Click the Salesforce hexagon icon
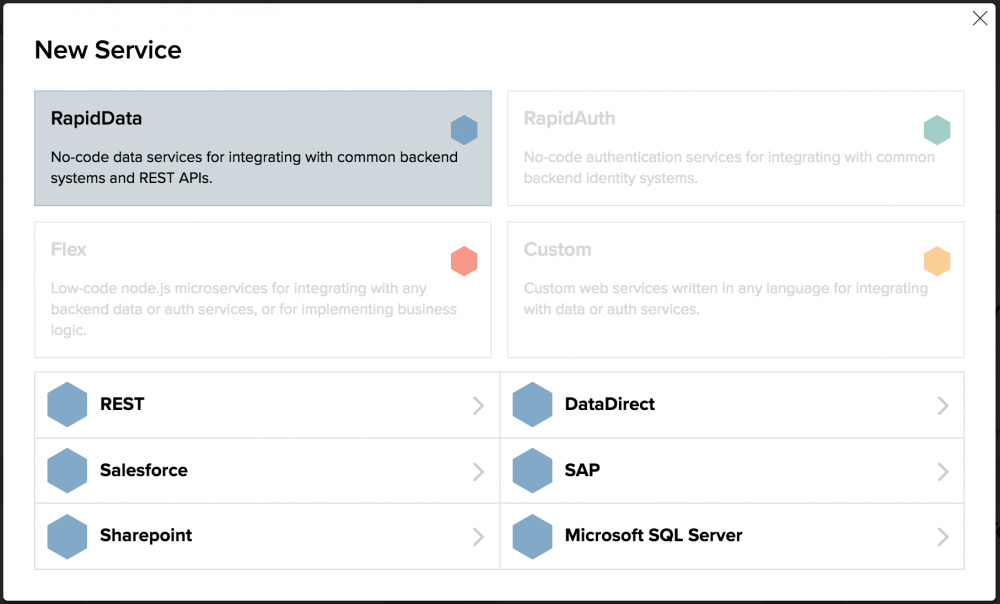Image resolution: width=1000 pixels, height=604 pixels. [67, 471]
